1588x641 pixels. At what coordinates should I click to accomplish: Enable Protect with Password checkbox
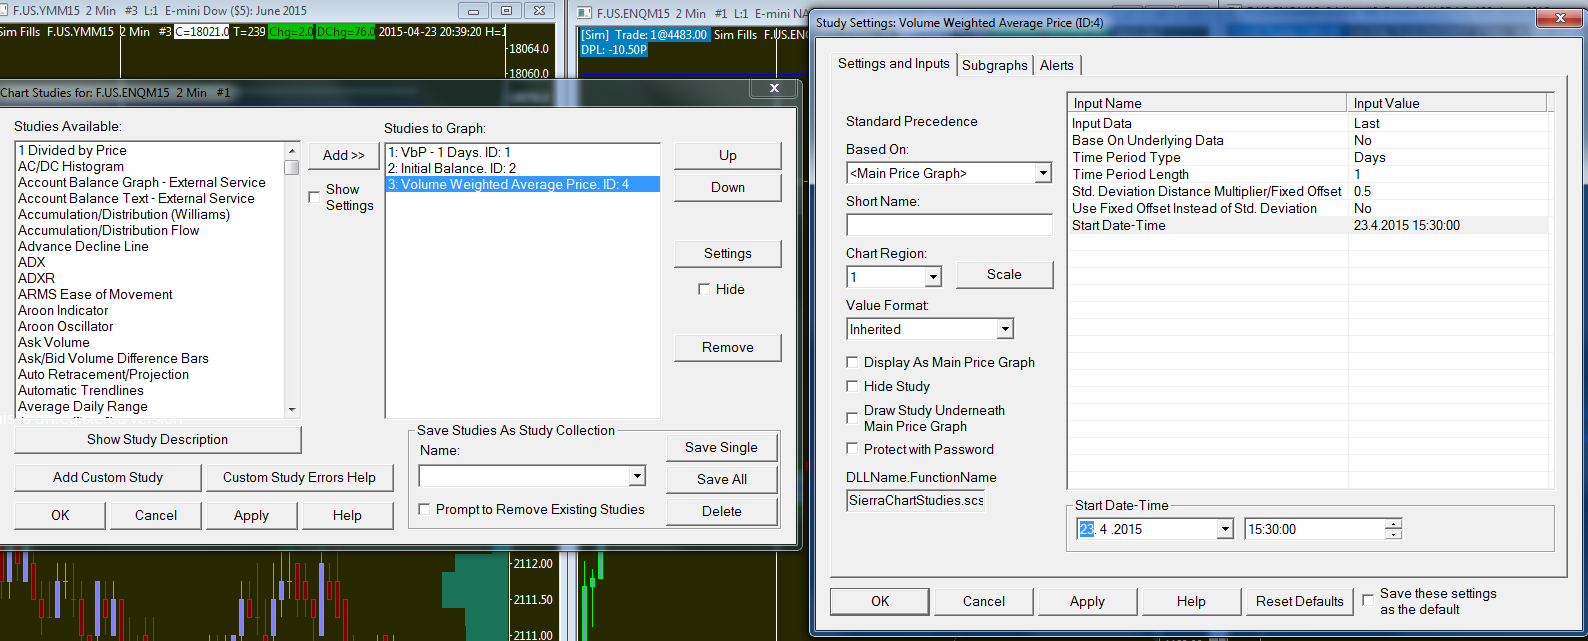pyautogui.click(x=852, y=449)
